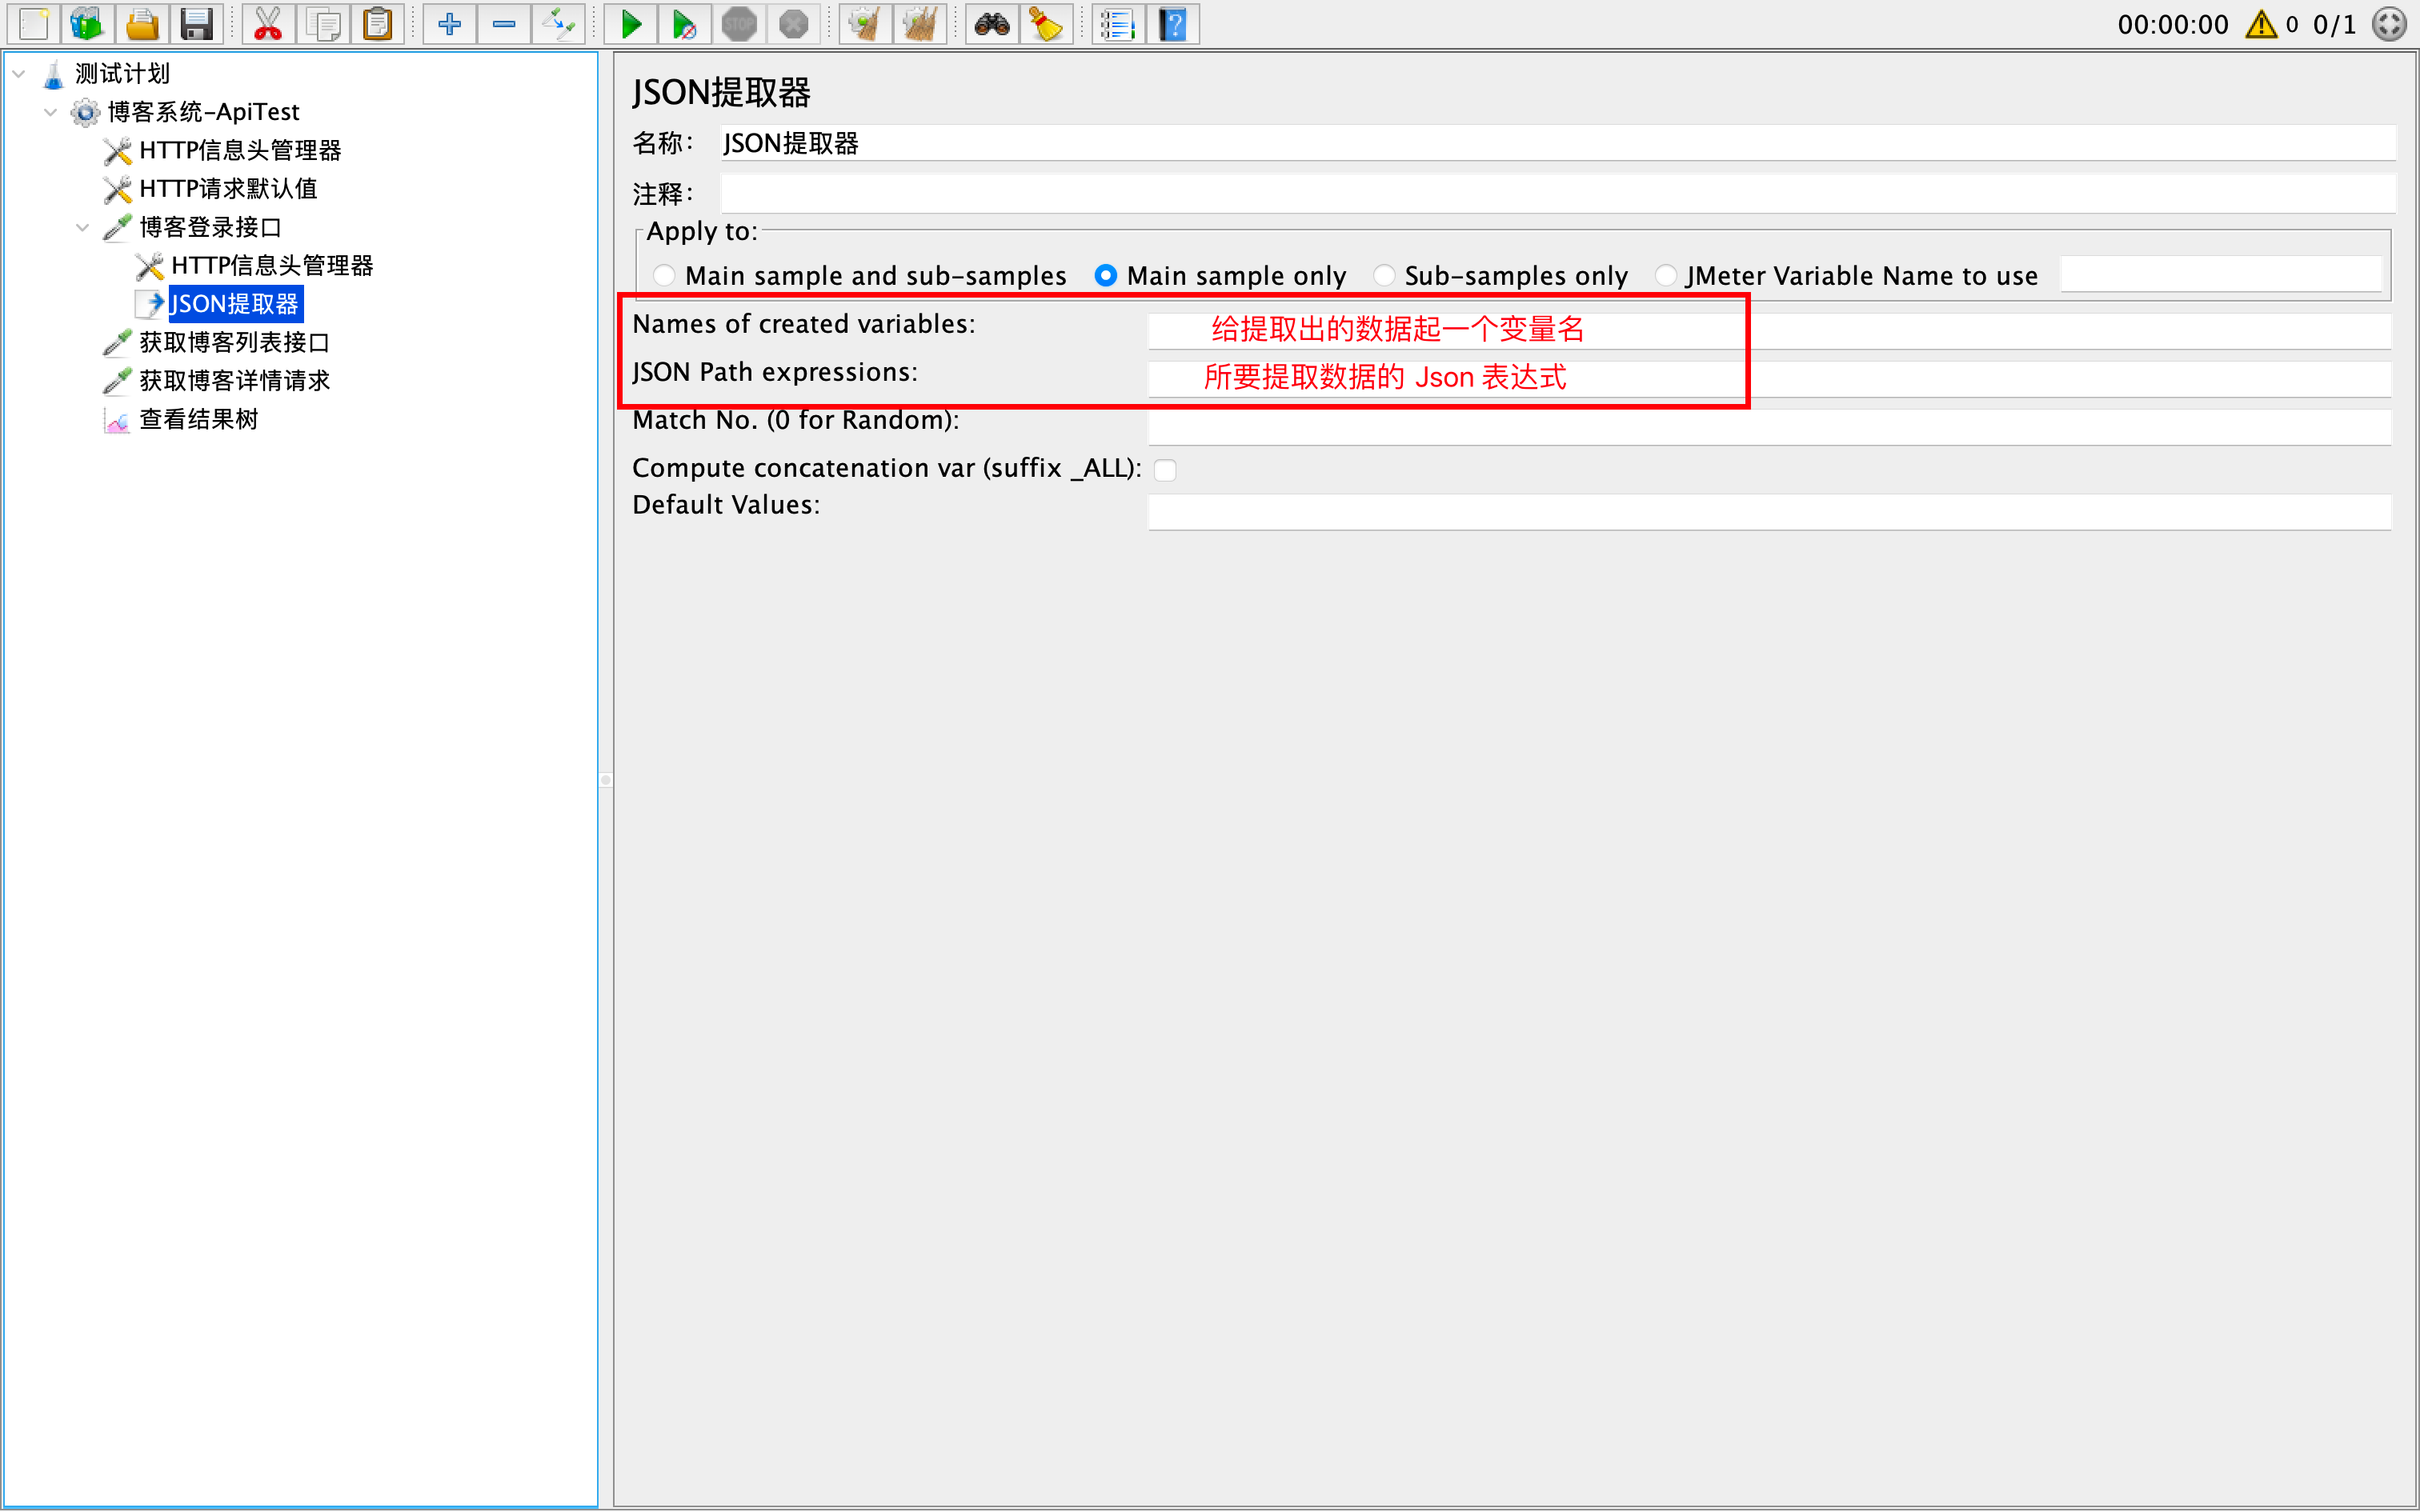Click Match No. input field
The width and height of the screenshot is (2420, 1512).
(x=1769, y=427)
